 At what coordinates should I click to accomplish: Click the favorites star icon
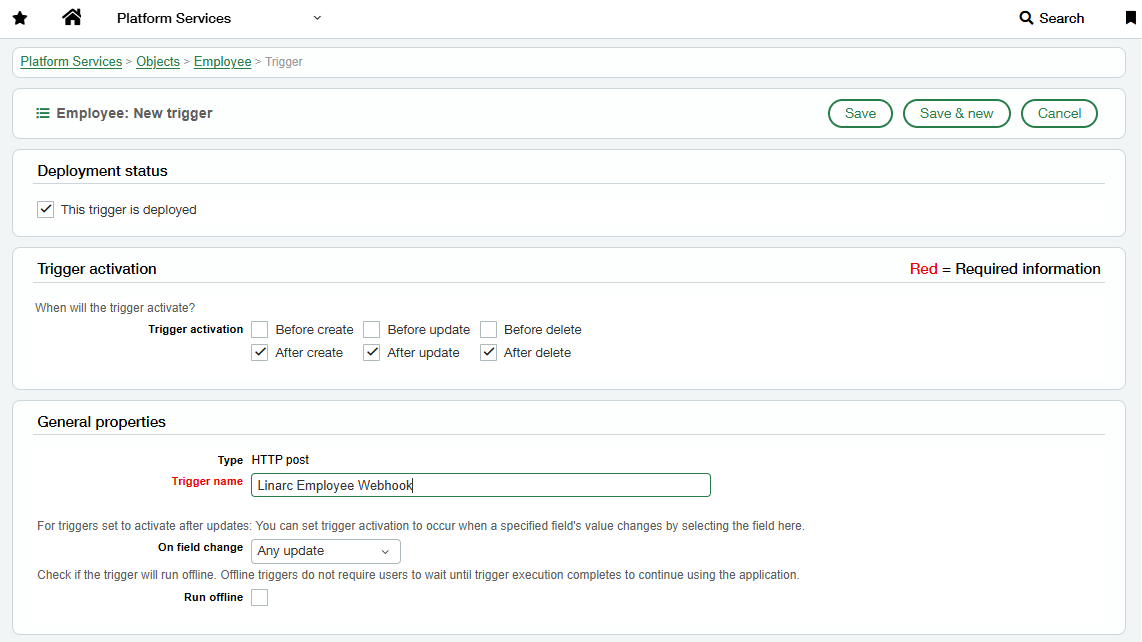coord(20,18)
